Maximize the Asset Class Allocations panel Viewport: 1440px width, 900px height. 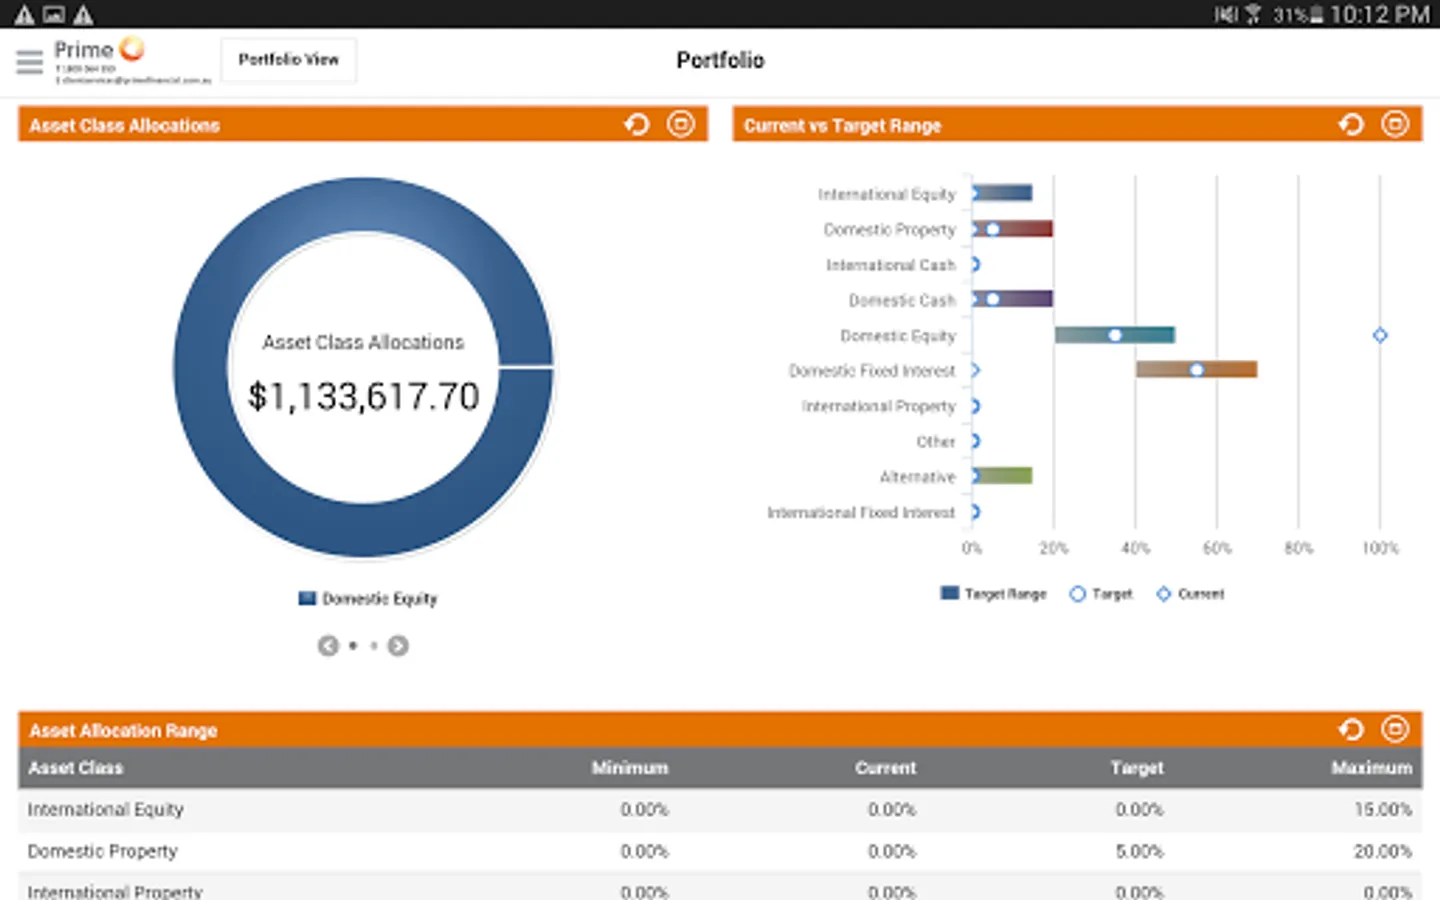(x=681, y=124)
